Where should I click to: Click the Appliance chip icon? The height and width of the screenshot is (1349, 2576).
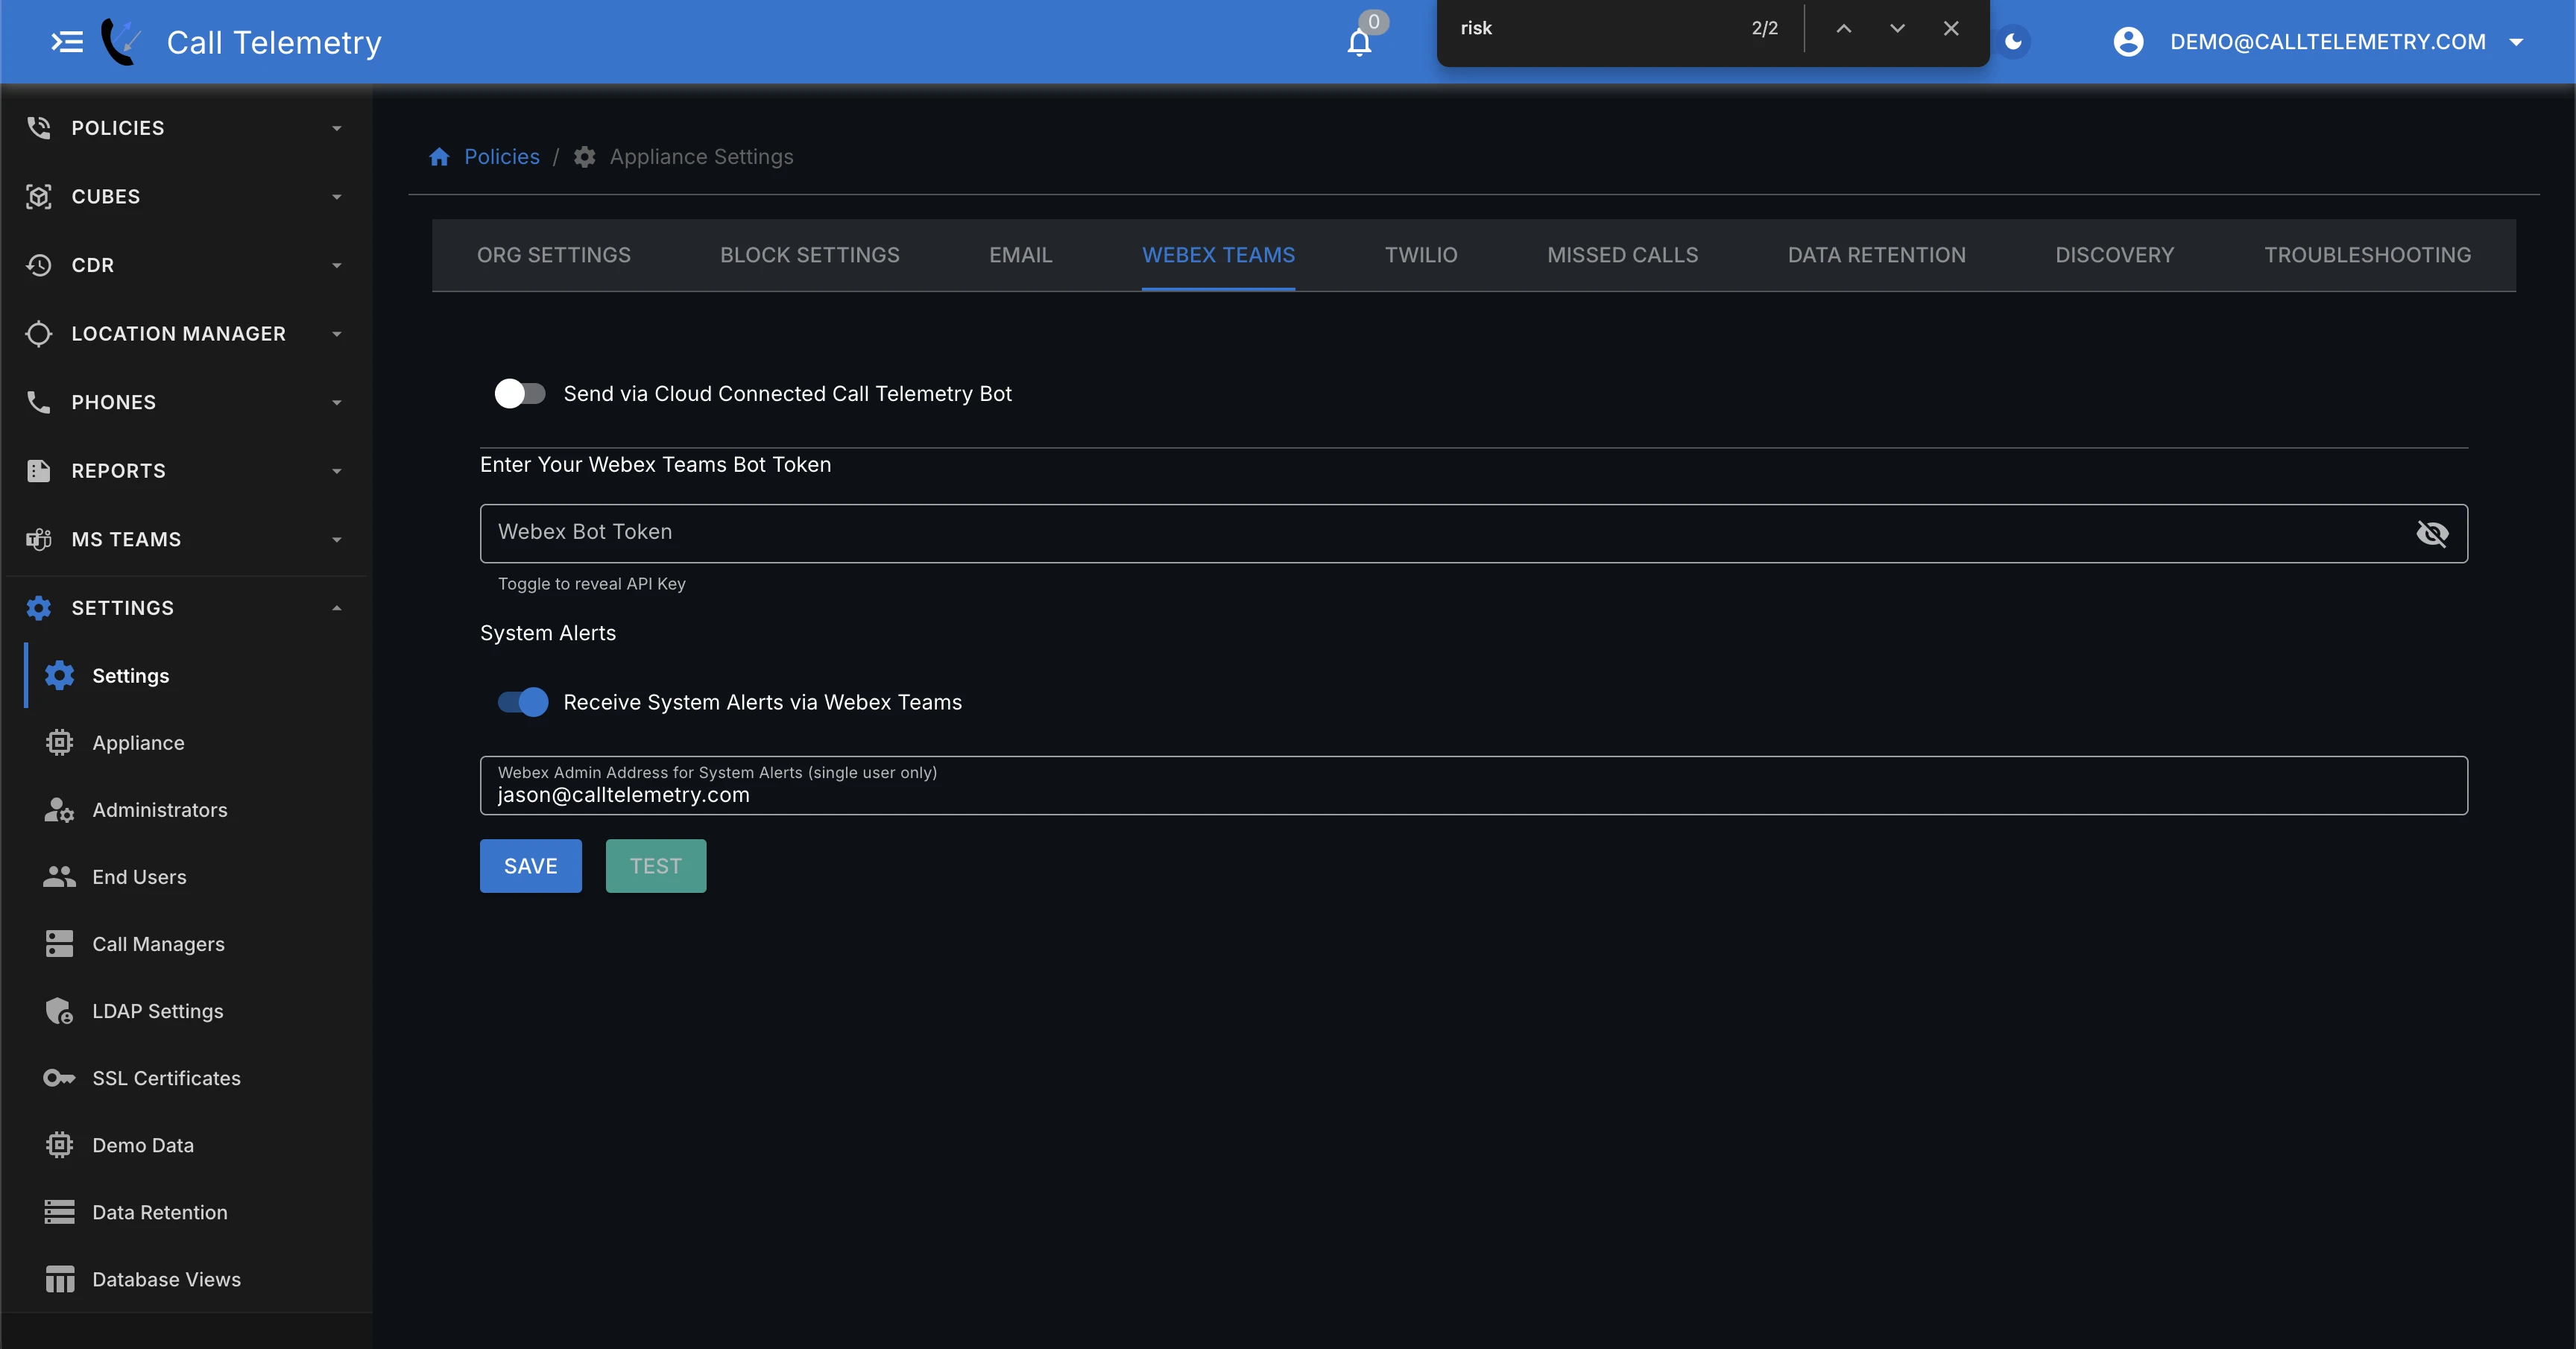[60, 743]
